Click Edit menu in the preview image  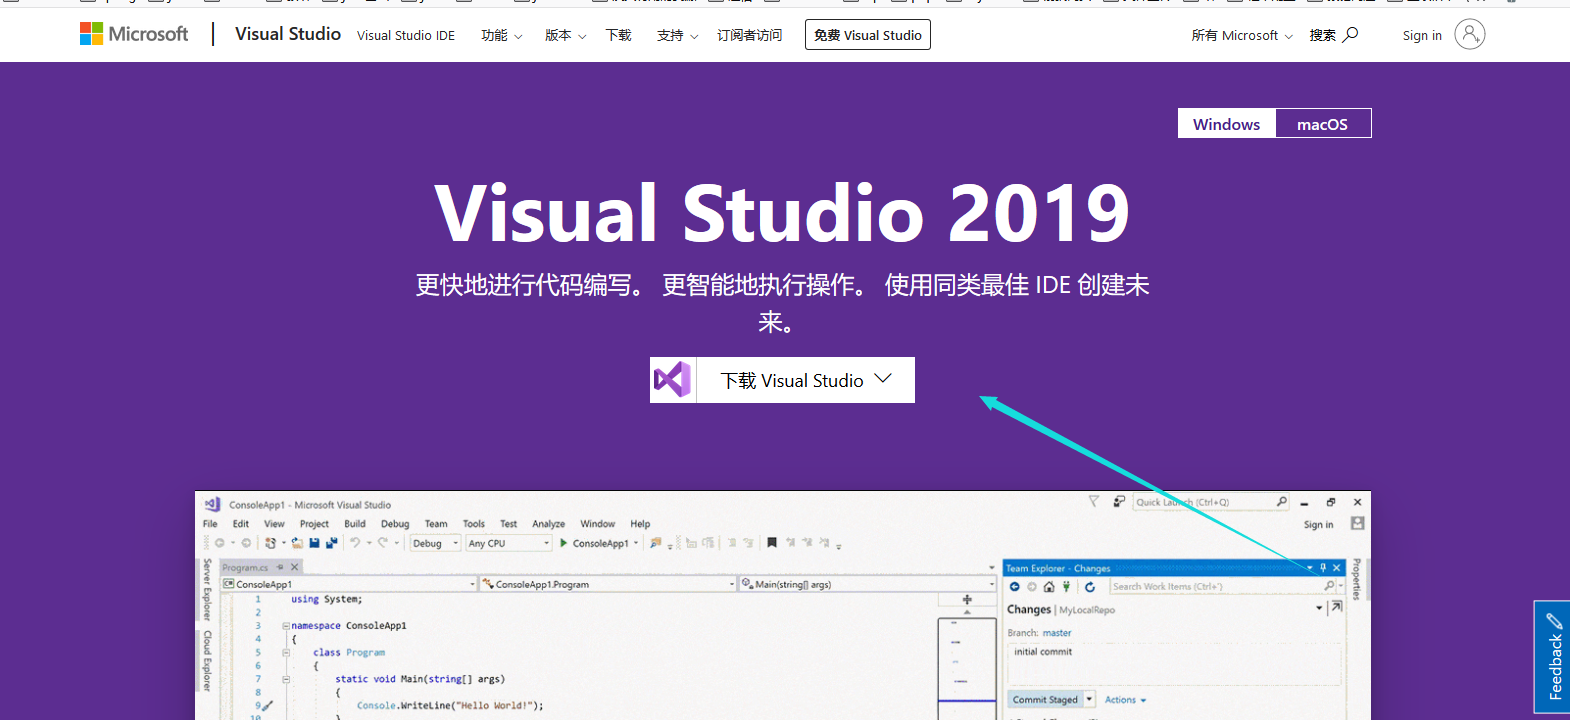241,524
